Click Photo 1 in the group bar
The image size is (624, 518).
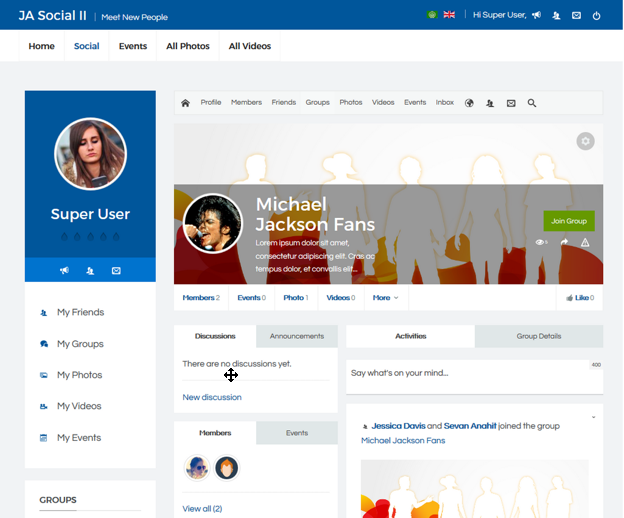[x=296, y=298]
